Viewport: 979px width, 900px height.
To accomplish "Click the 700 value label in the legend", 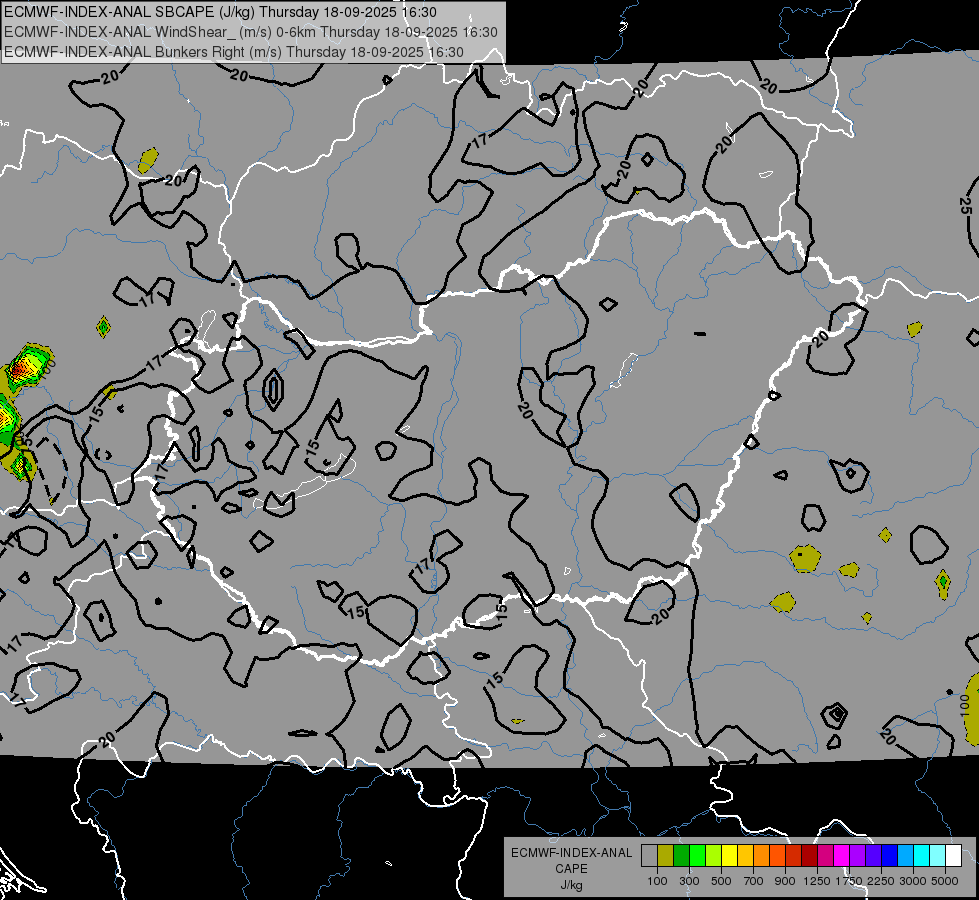I will pyautogui.click(x=754, y=881).
